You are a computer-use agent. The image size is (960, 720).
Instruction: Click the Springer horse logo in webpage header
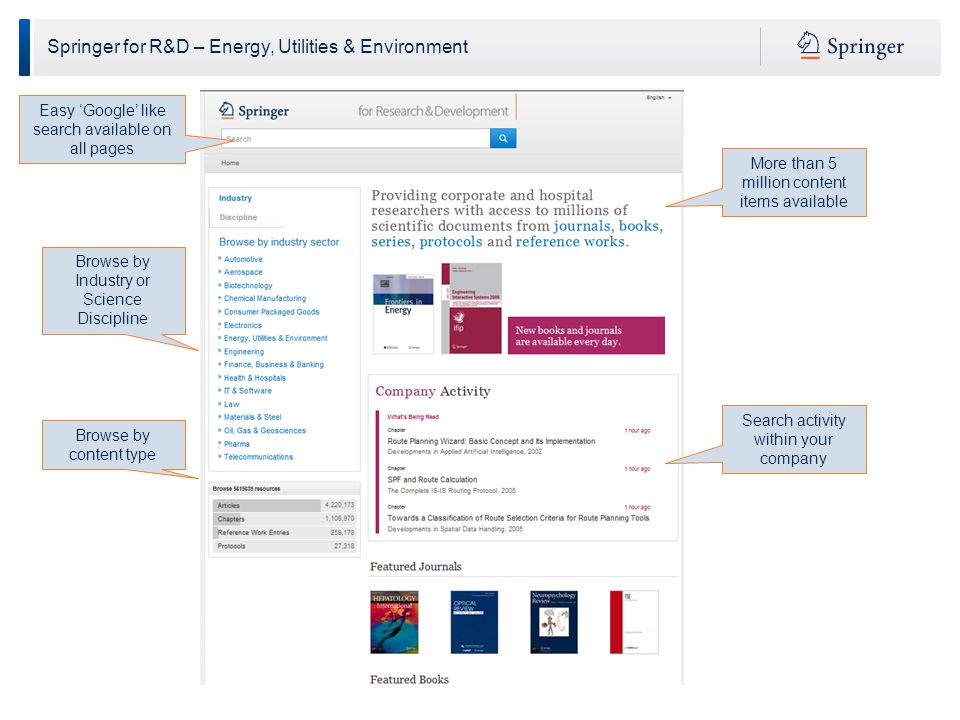coord(253,111)
